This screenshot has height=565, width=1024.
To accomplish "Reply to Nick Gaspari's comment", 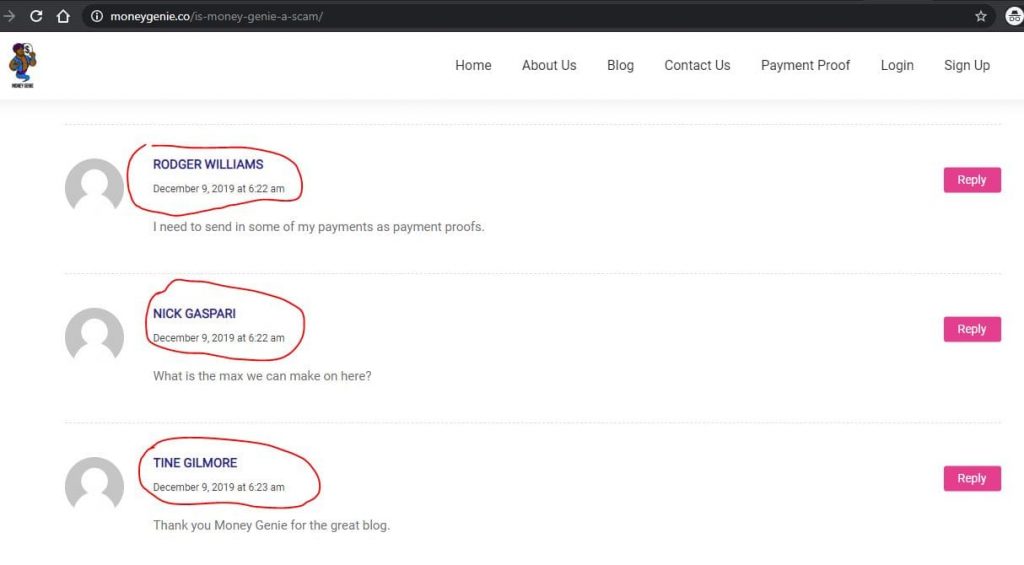I will coord(972,329).
